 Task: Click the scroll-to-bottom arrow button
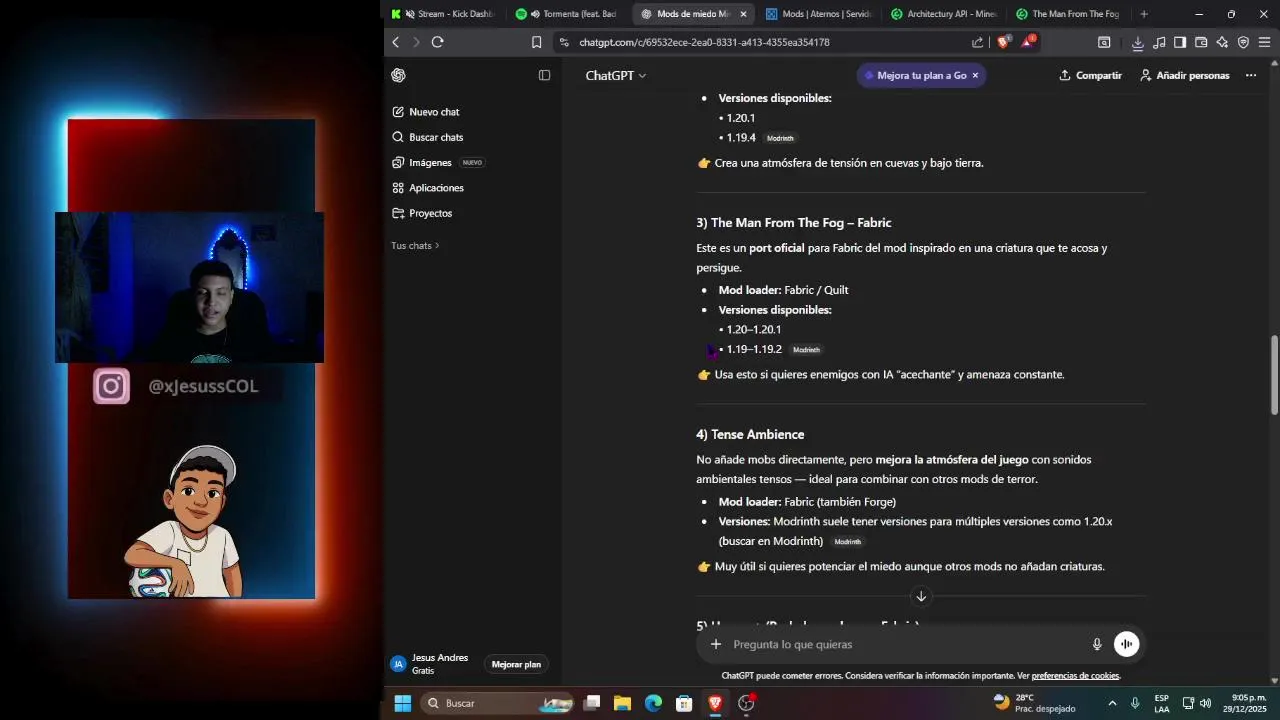coord(921,596)
